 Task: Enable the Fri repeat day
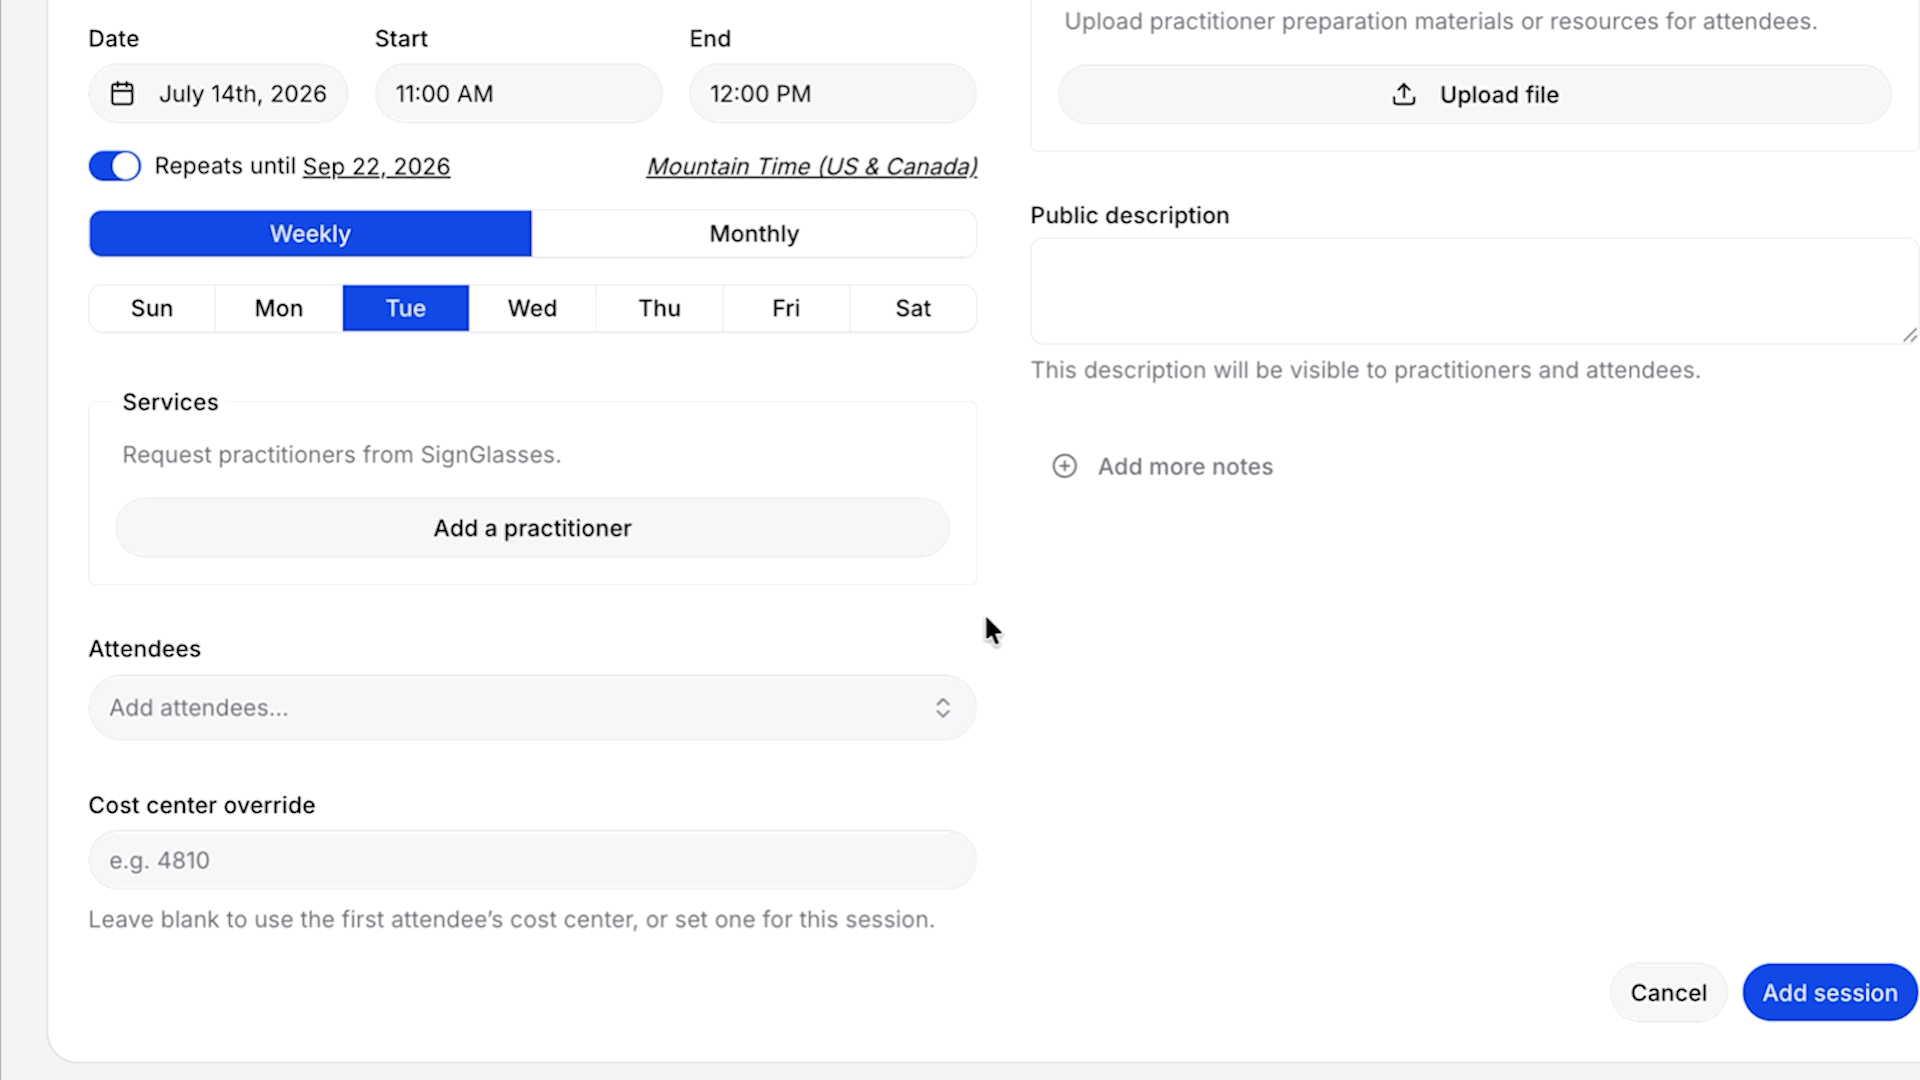point(786,308)
